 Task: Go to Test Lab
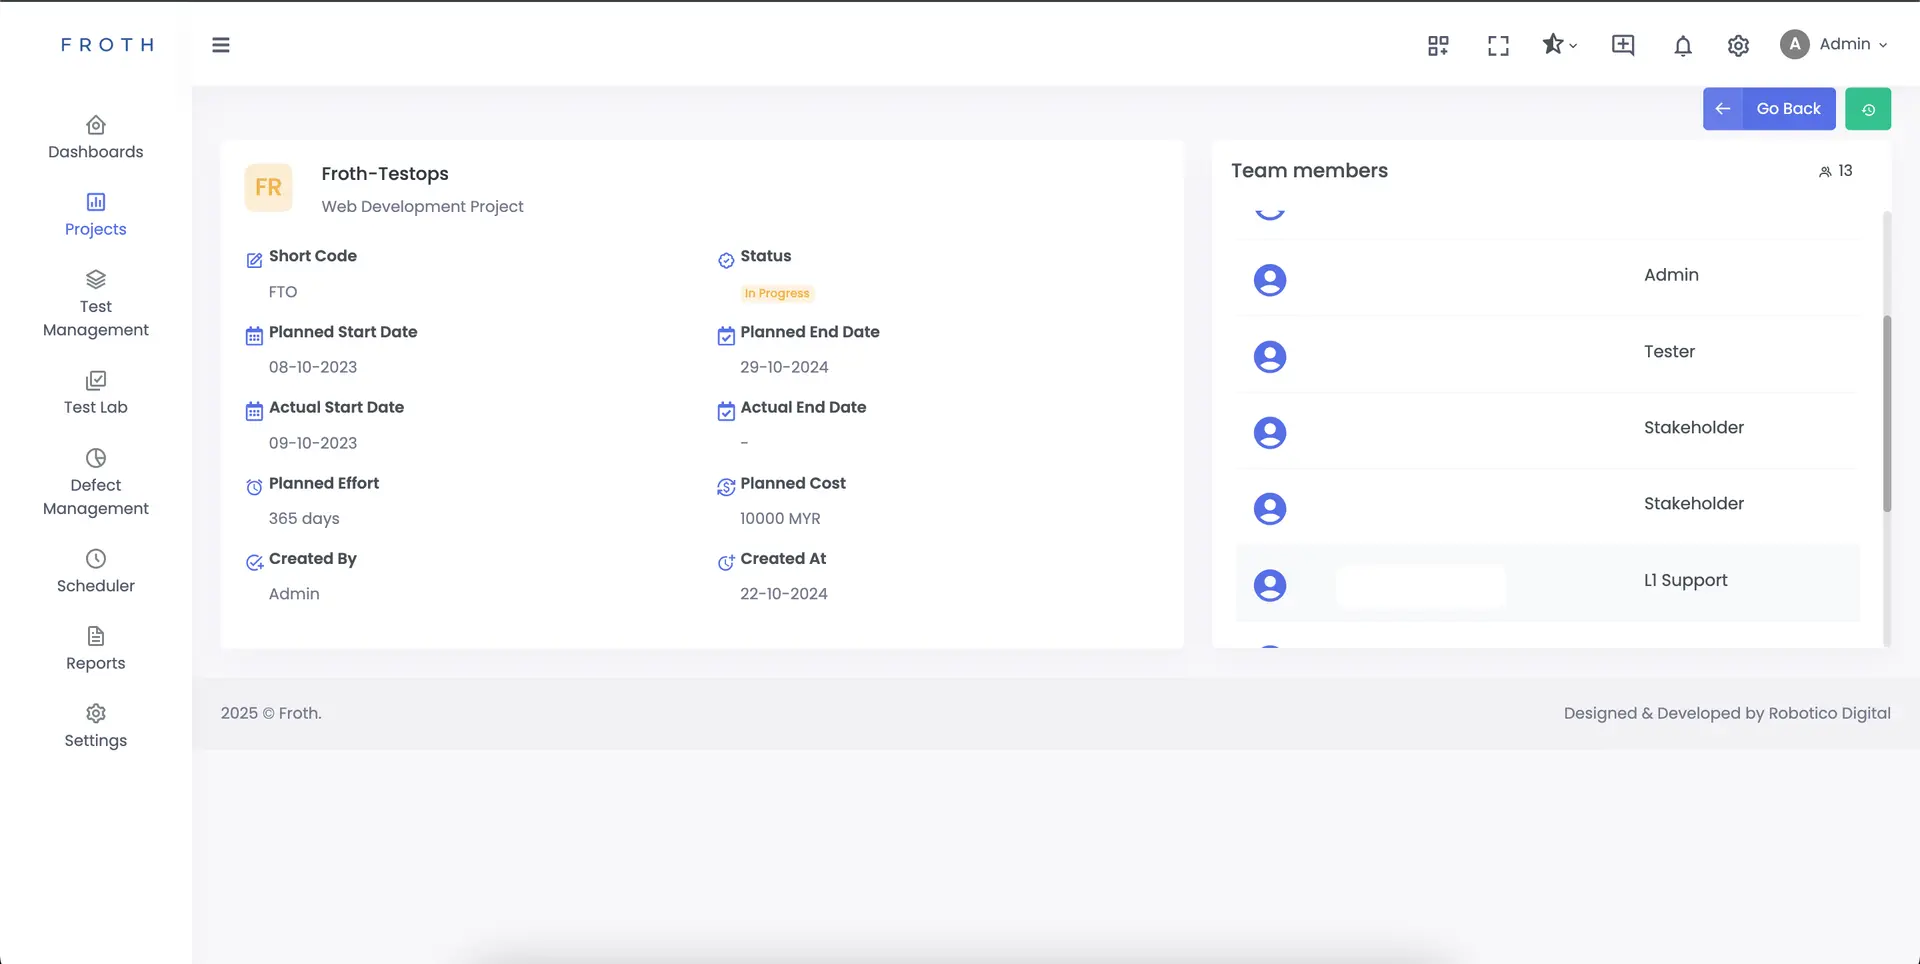(x=96, y=393)
